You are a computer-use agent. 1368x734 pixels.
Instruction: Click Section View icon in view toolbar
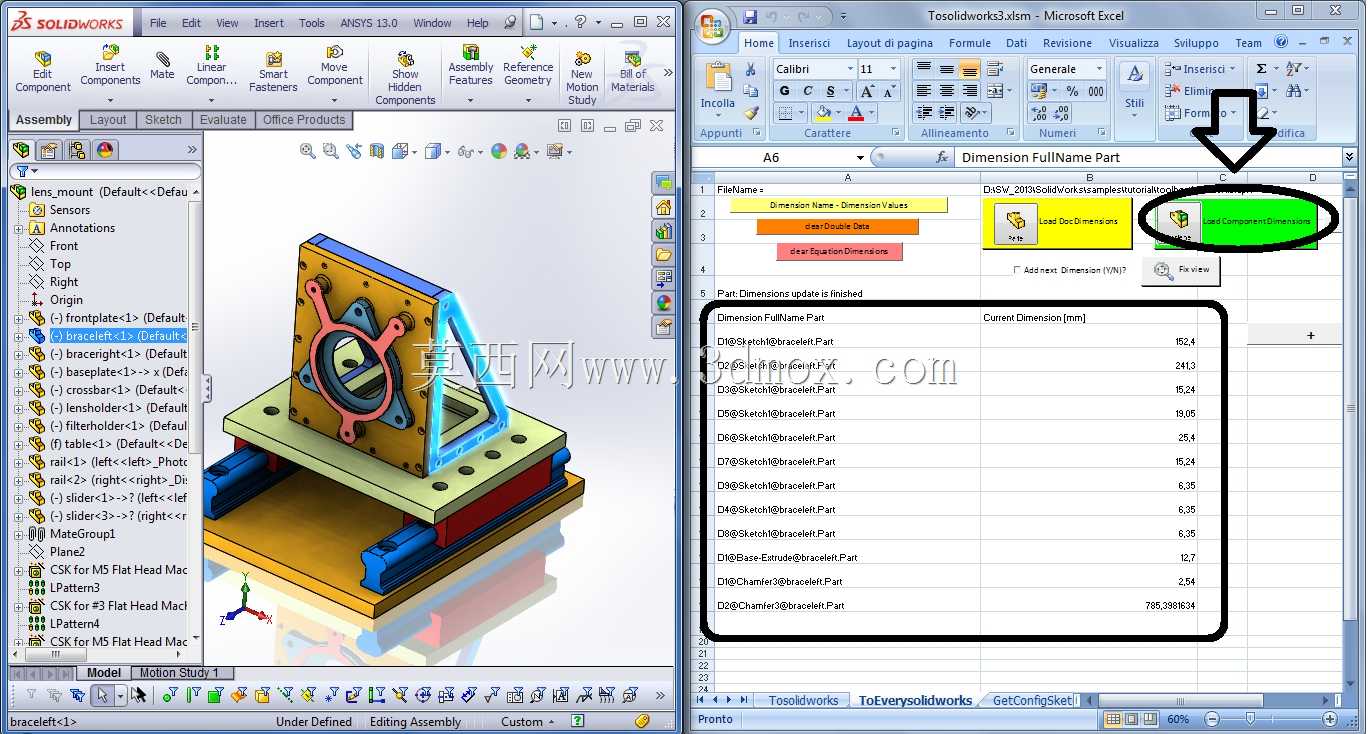tap(377, 151)
